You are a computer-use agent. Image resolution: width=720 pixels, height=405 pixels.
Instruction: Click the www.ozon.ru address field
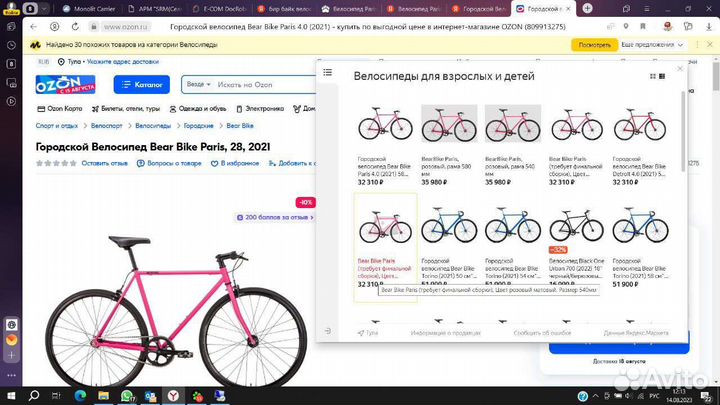126,27
